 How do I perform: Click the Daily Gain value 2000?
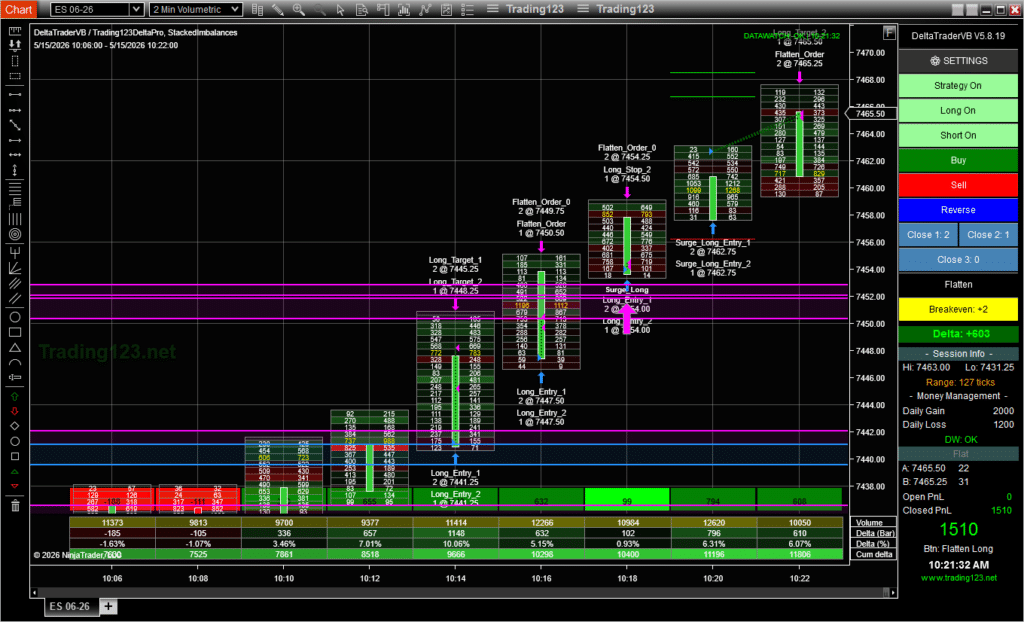pyautogui.click(x=1003, y=411)
